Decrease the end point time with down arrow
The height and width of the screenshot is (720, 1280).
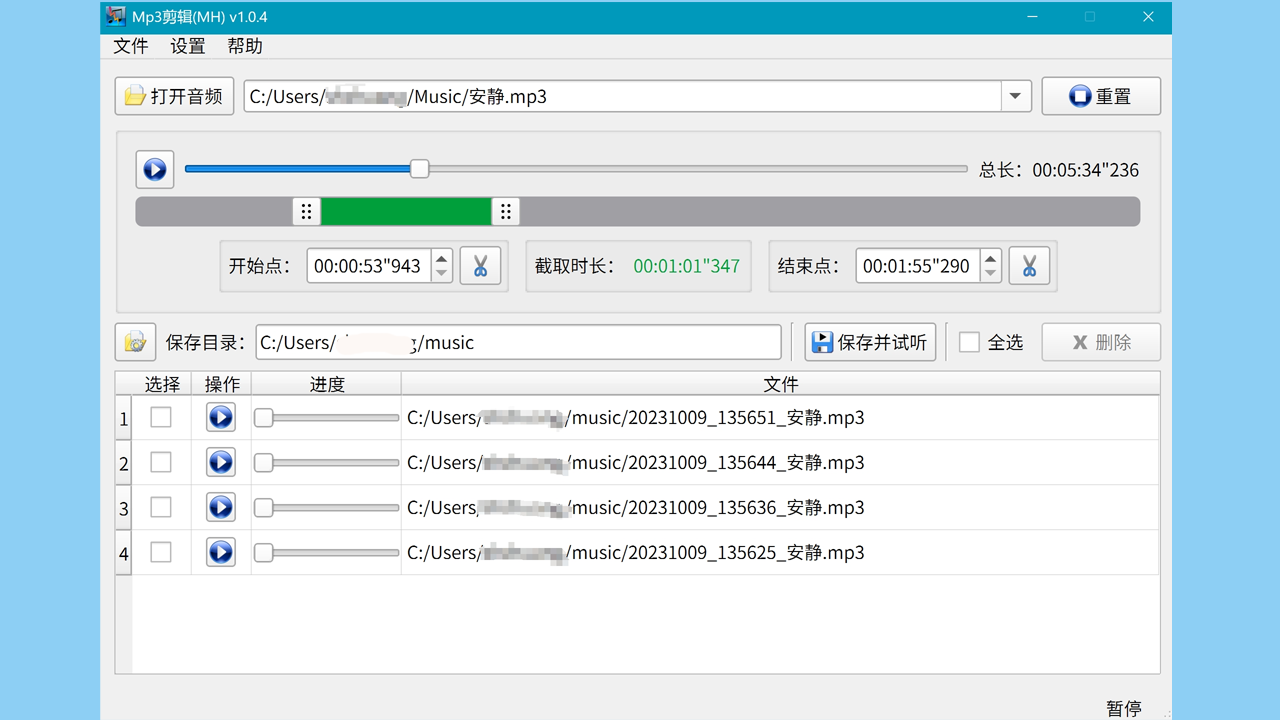[x=991, y=274]
